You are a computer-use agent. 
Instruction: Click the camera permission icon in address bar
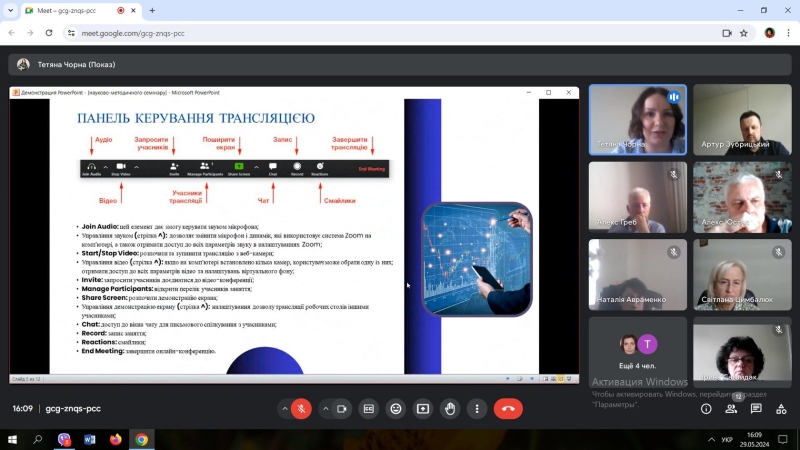727,33
